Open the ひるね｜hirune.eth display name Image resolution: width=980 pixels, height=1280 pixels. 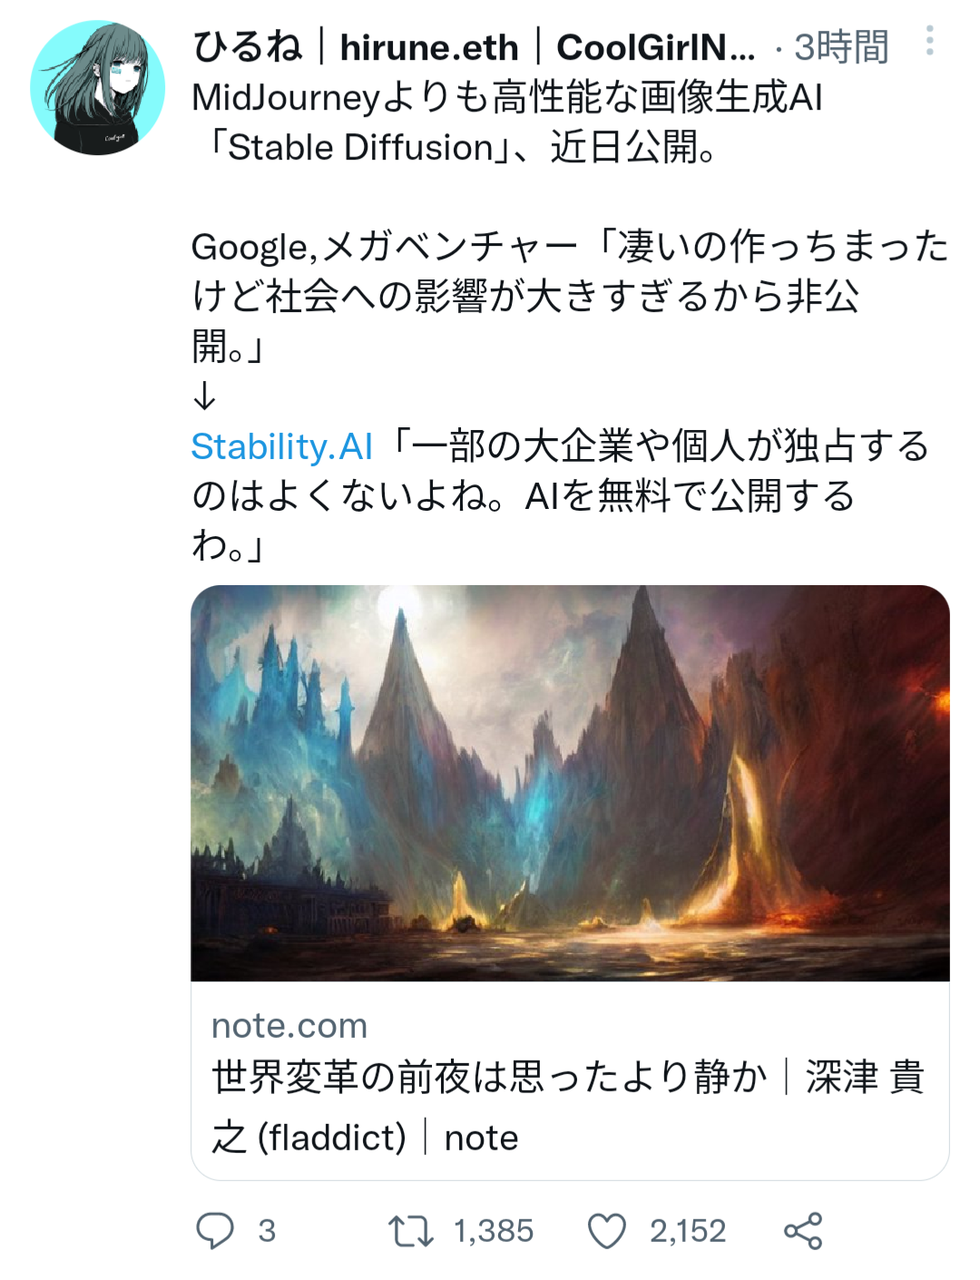(474, 46)
